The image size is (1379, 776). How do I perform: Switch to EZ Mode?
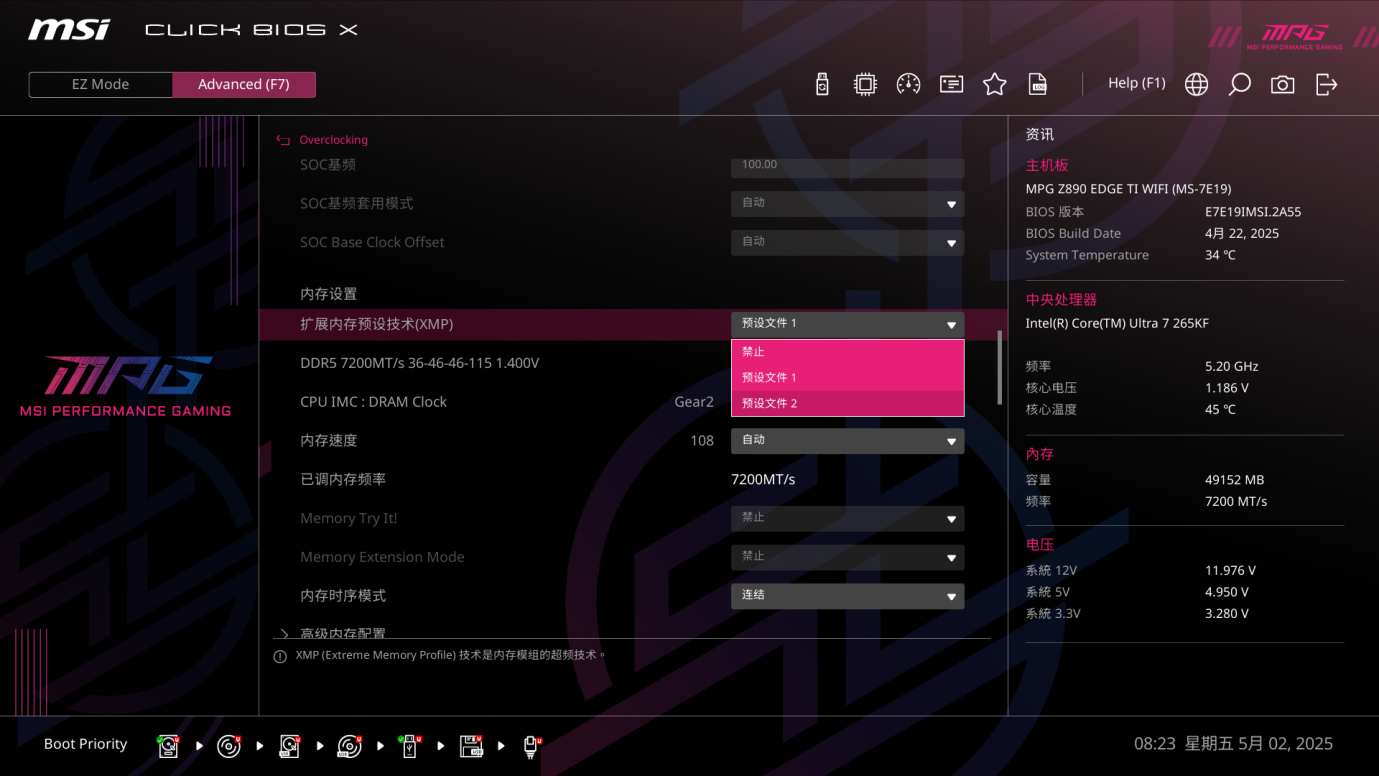[x=100, y=85]
